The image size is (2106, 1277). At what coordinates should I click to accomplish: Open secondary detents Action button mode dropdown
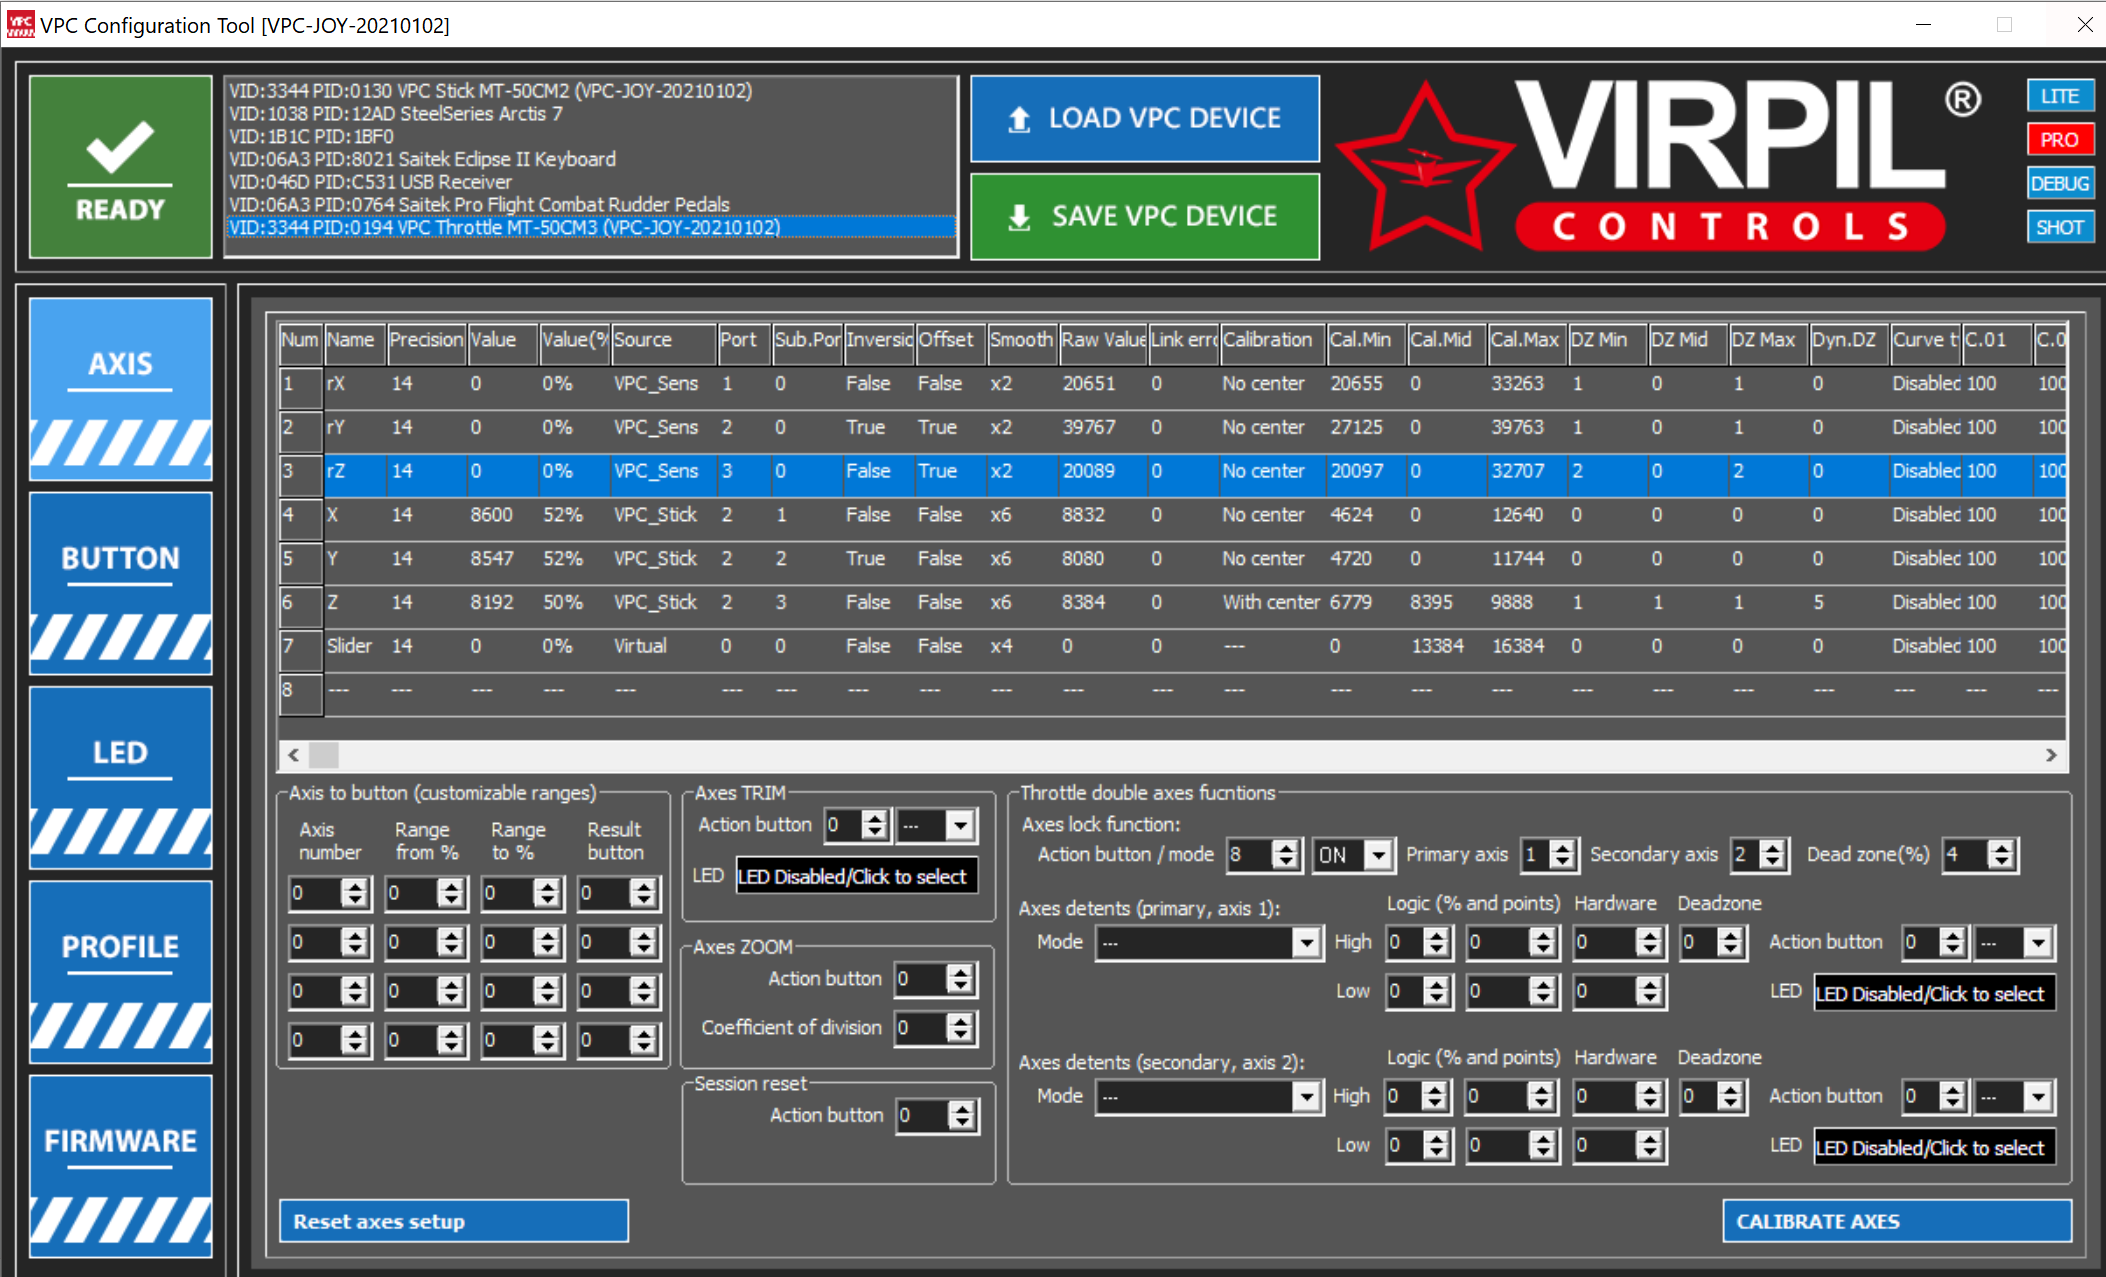tap(2015, 1097)
